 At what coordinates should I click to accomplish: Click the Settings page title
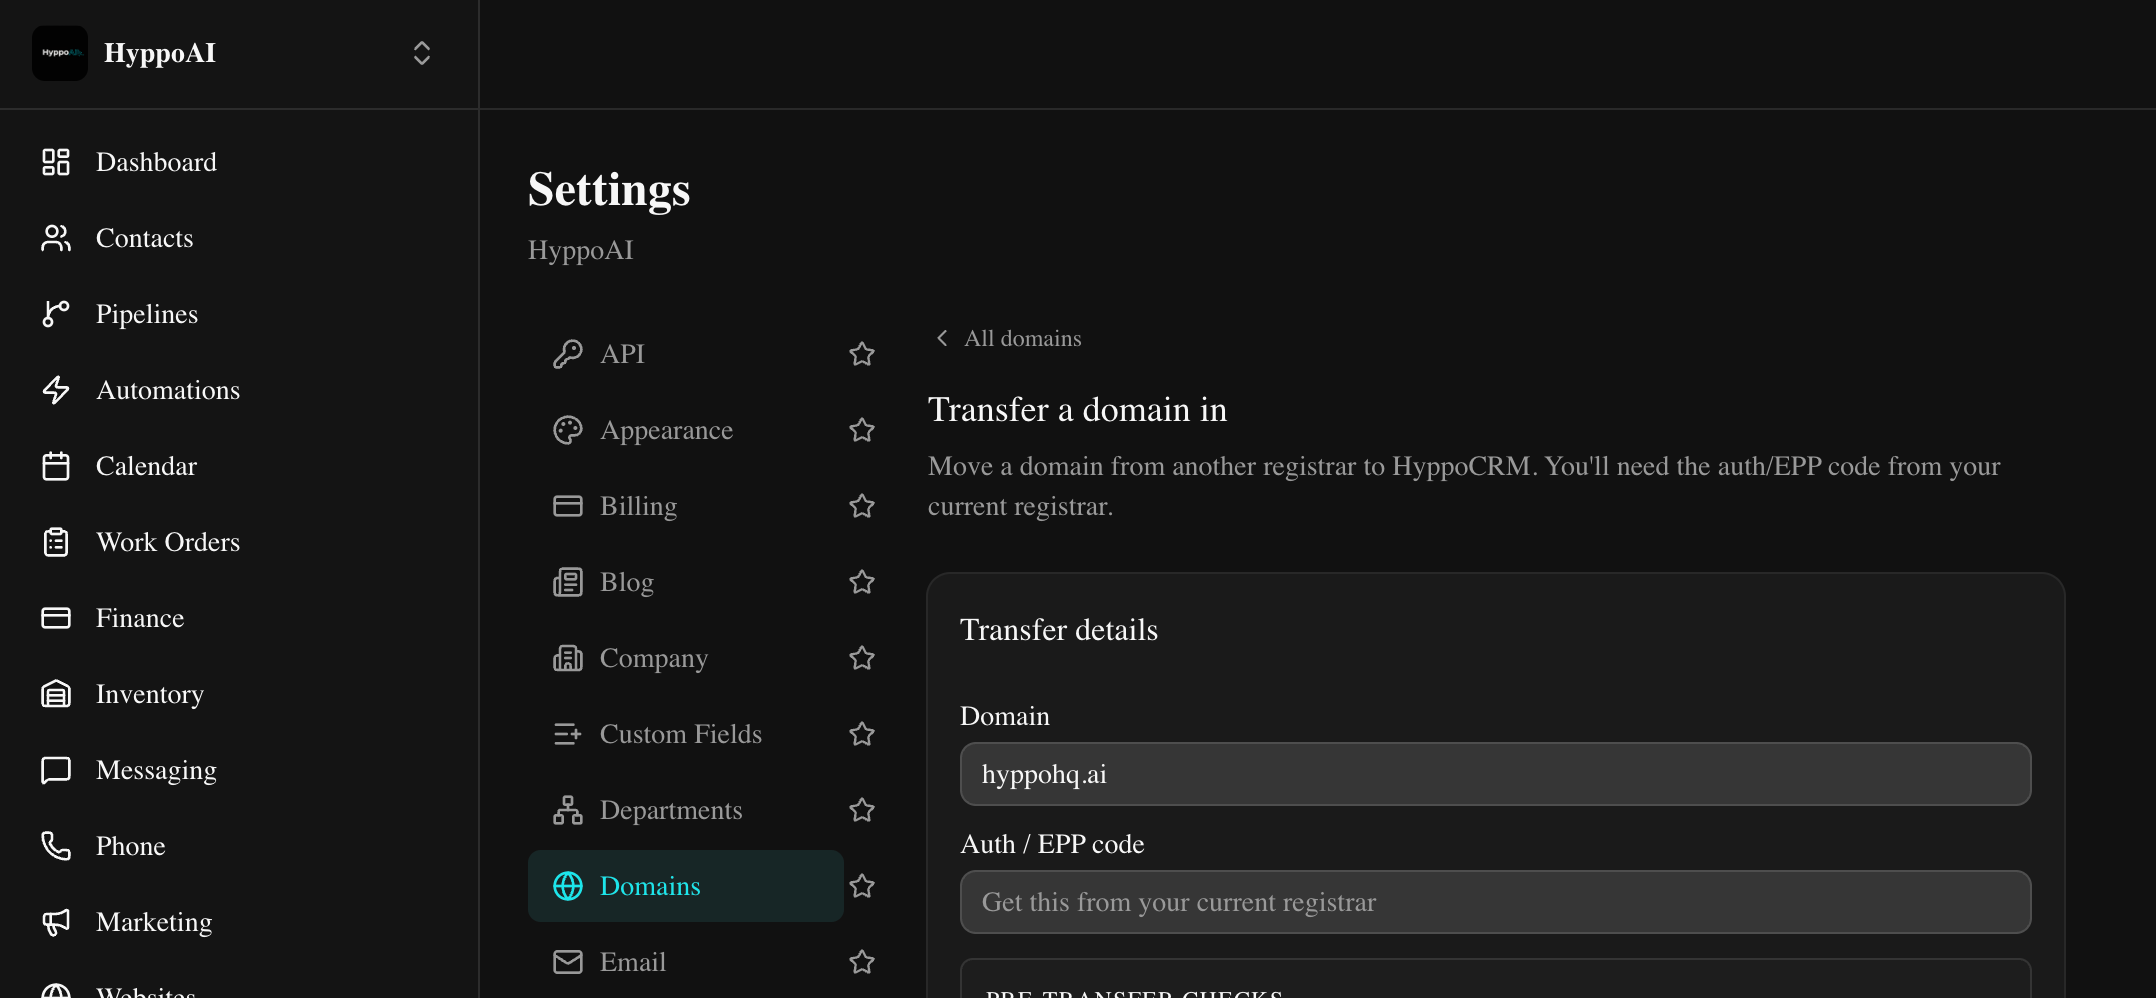pos(609,189)
